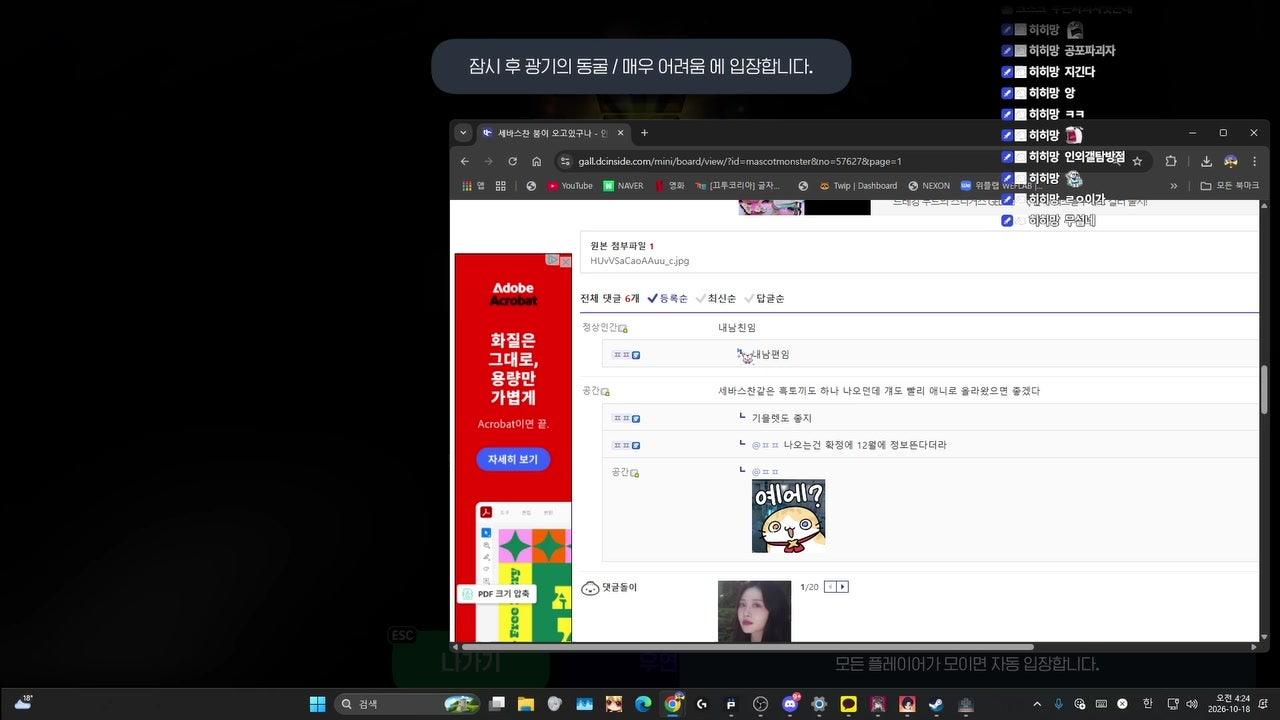The image size is (1280, 720).
Task: Open Chrome downloads
Action: coord(1206,161)
